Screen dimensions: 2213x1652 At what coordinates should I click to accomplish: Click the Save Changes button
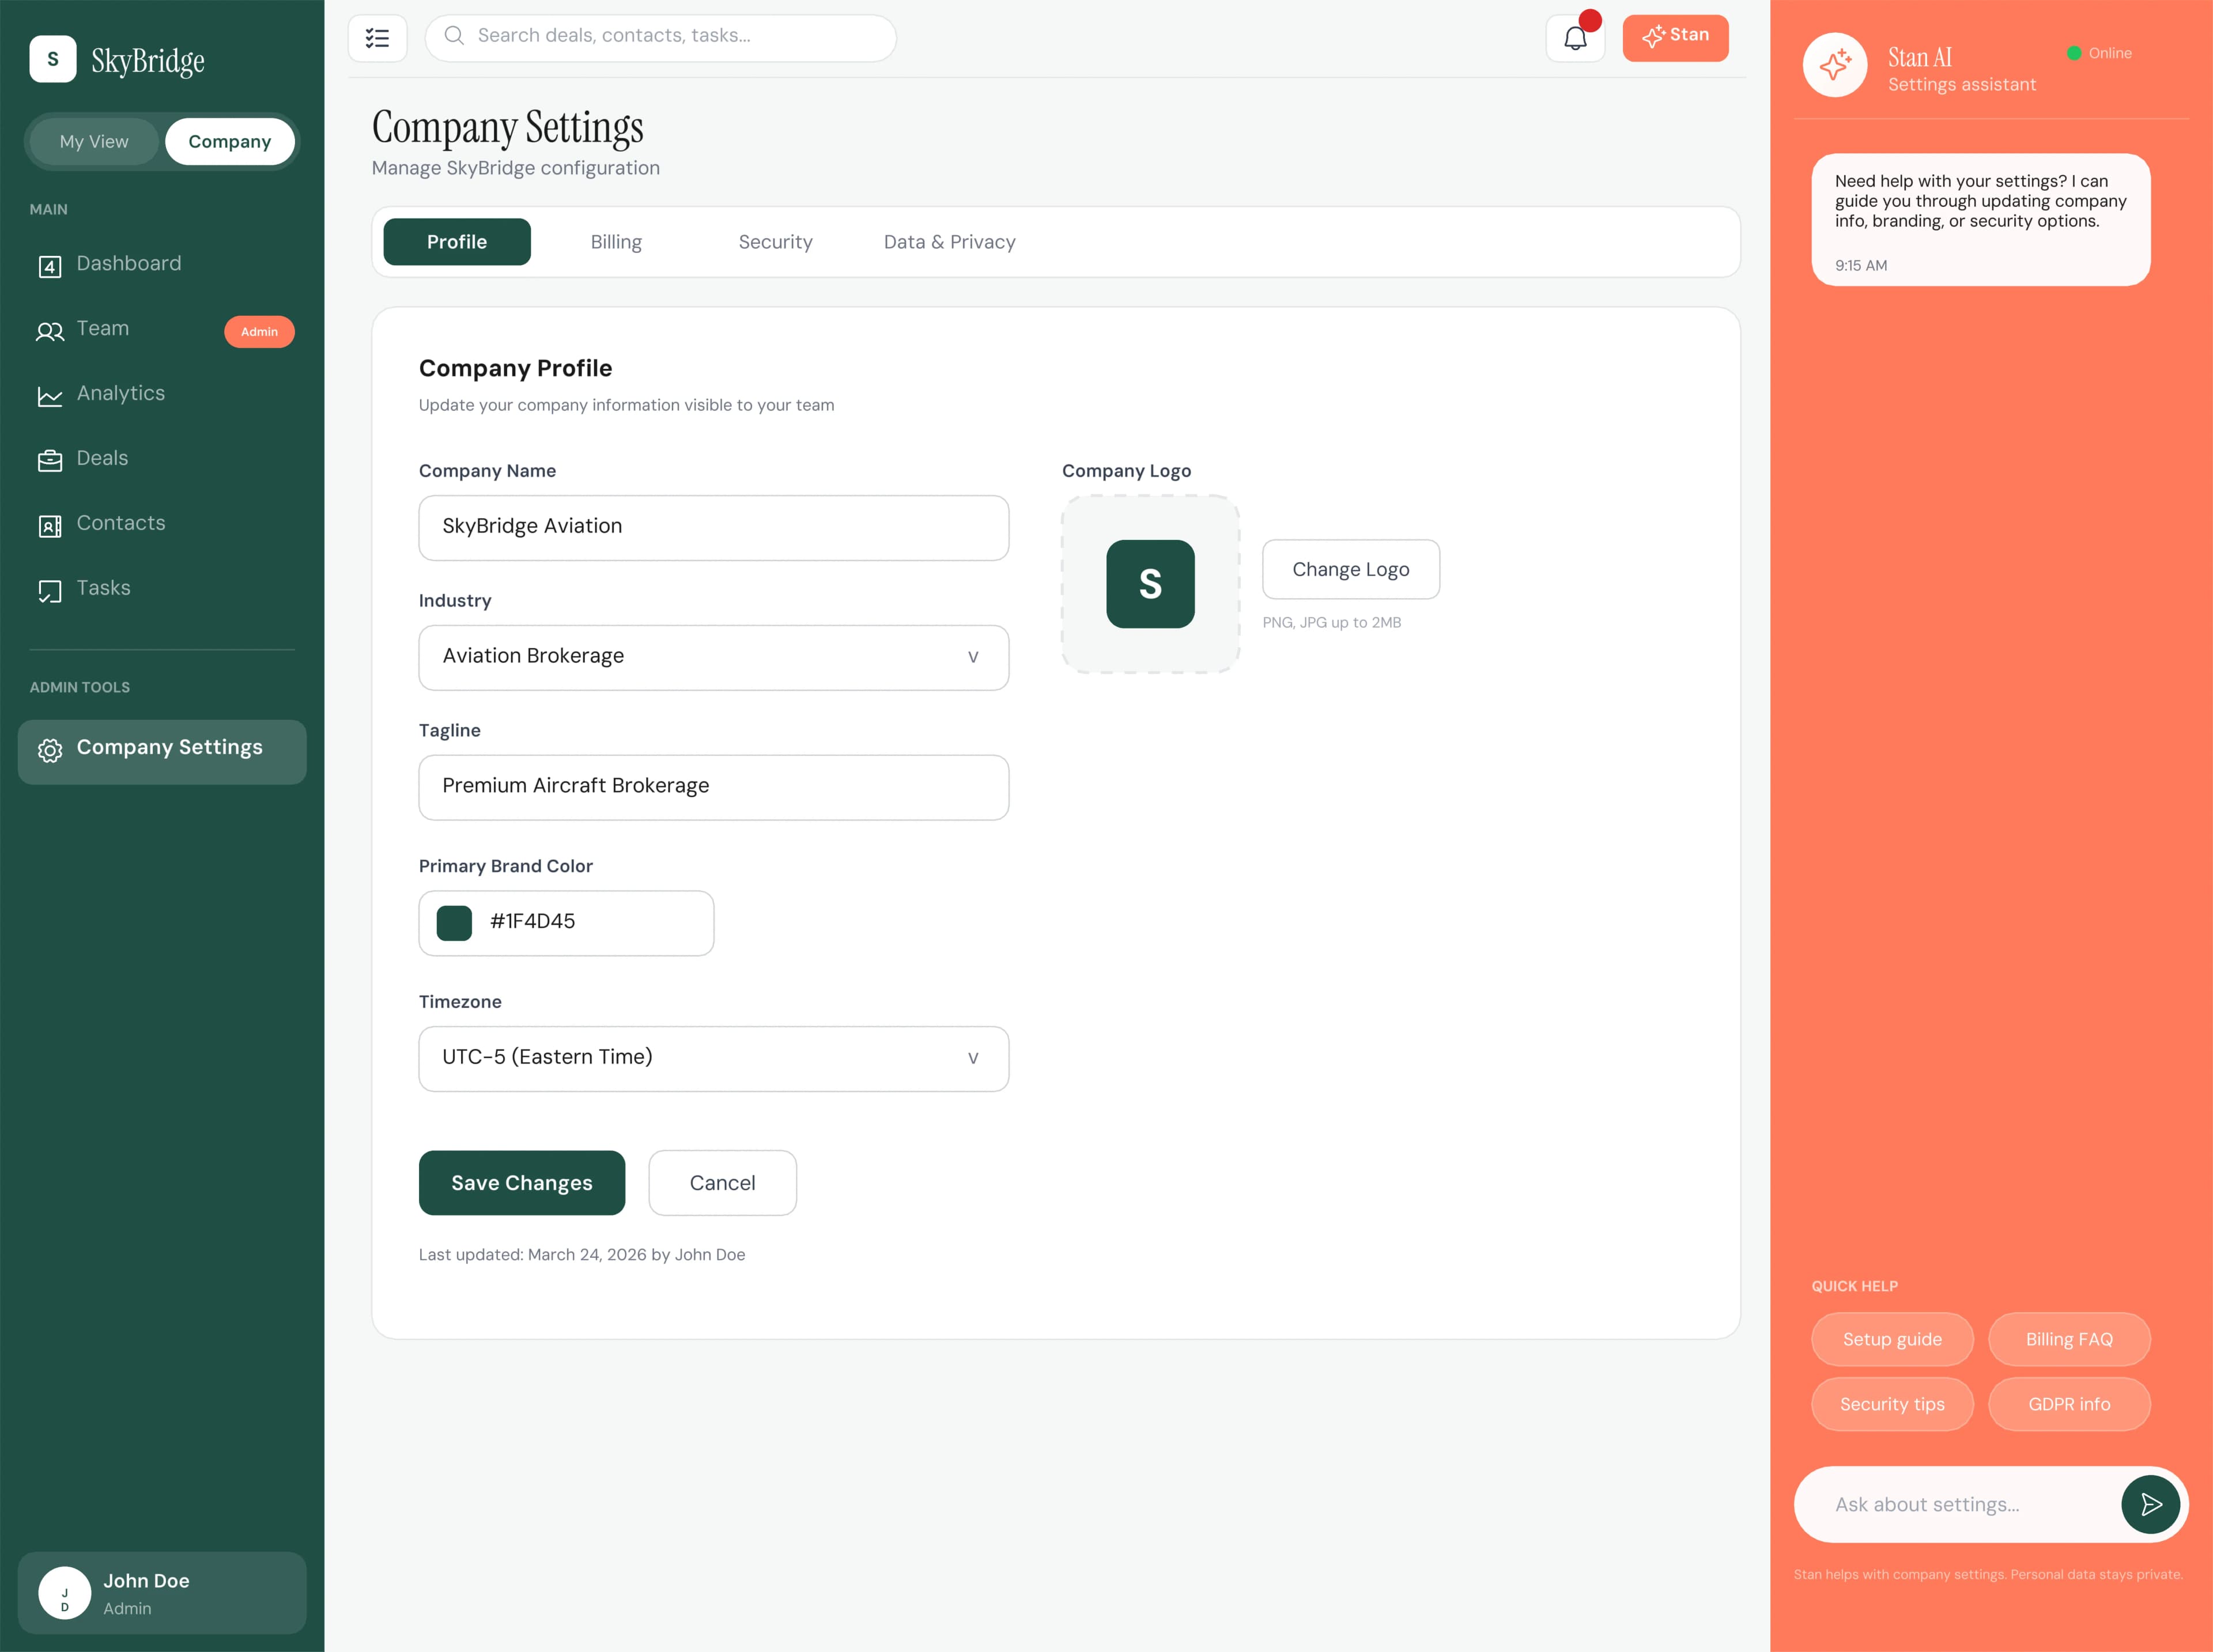point(521,1182)
